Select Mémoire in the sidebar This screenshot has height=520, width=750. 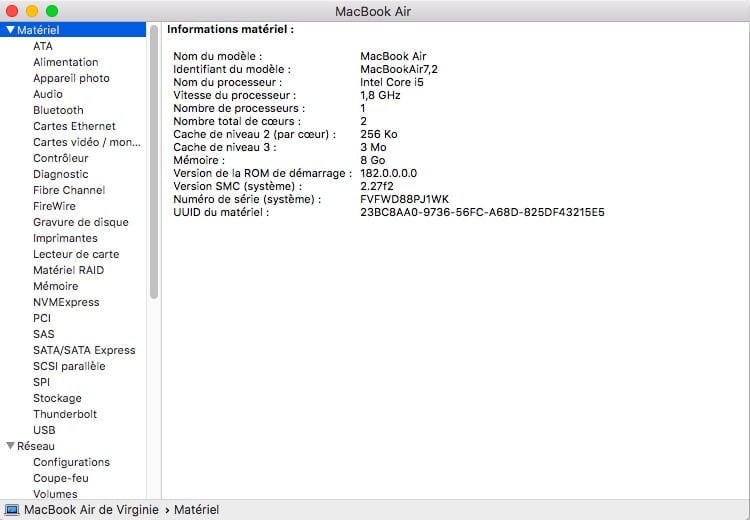pyautogui.click(x=55, y=286)
